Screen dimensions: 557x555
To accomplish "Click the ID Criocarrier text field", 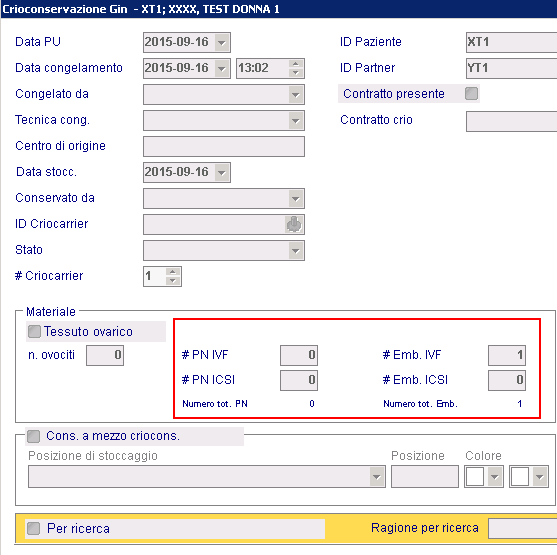I will click(x=215, y=224).
